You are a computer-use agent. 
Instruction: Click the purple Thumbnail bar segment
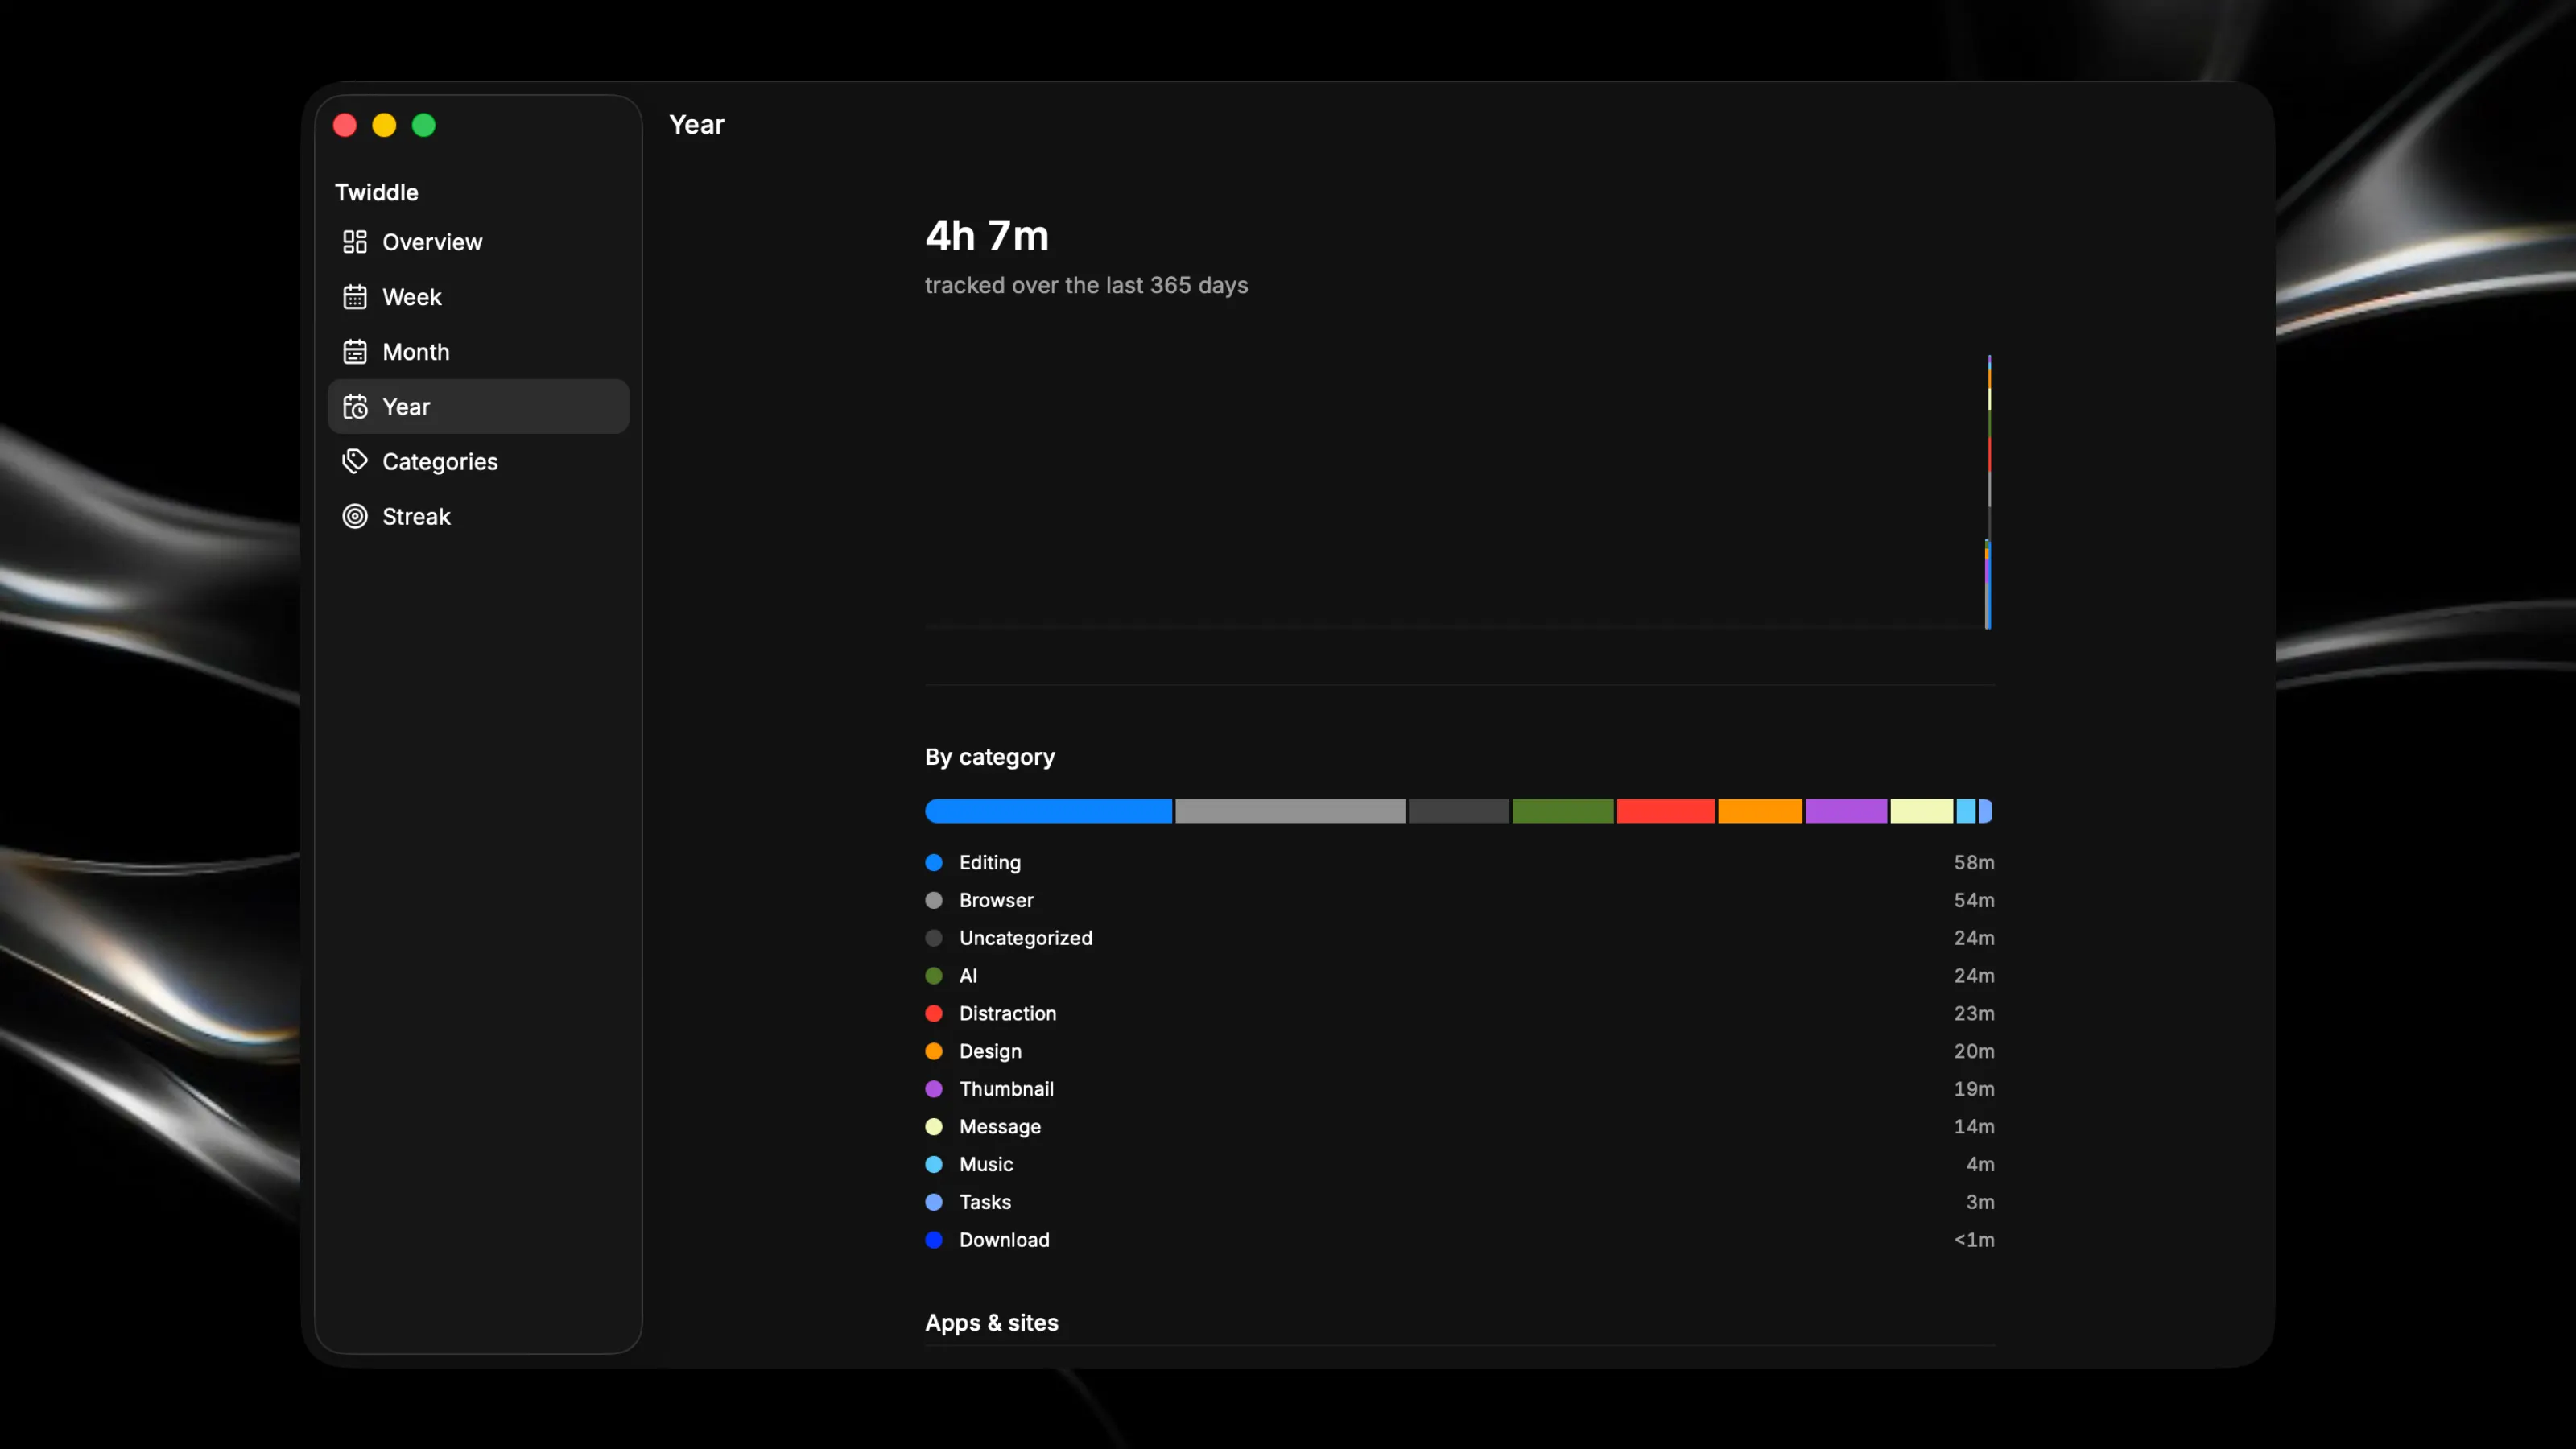click(1846, 811)
